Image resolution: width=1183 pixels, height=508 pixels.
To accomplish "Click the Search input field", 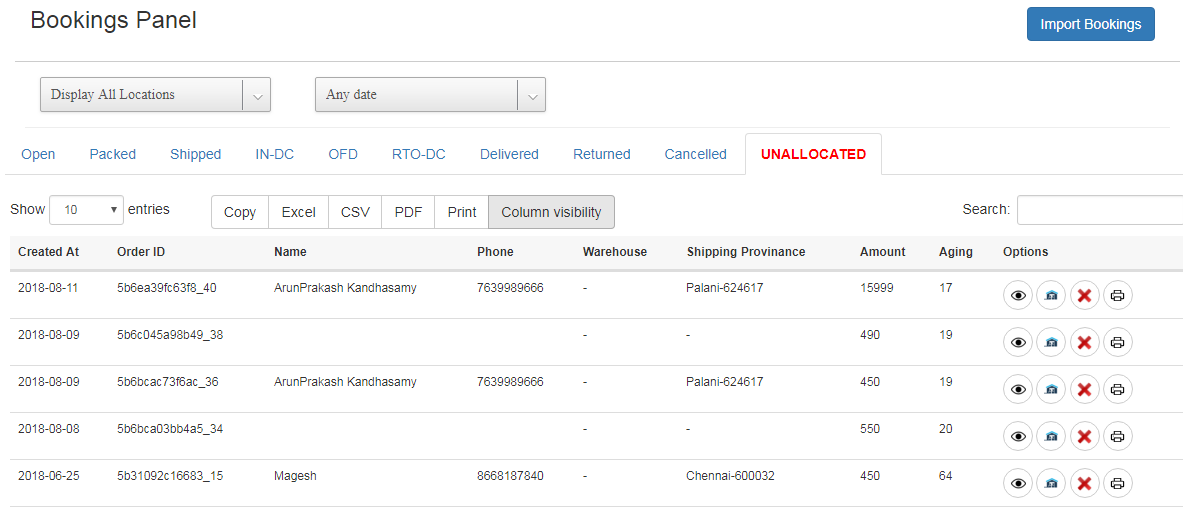I will pyautogui.click(x=1098, y=210).
